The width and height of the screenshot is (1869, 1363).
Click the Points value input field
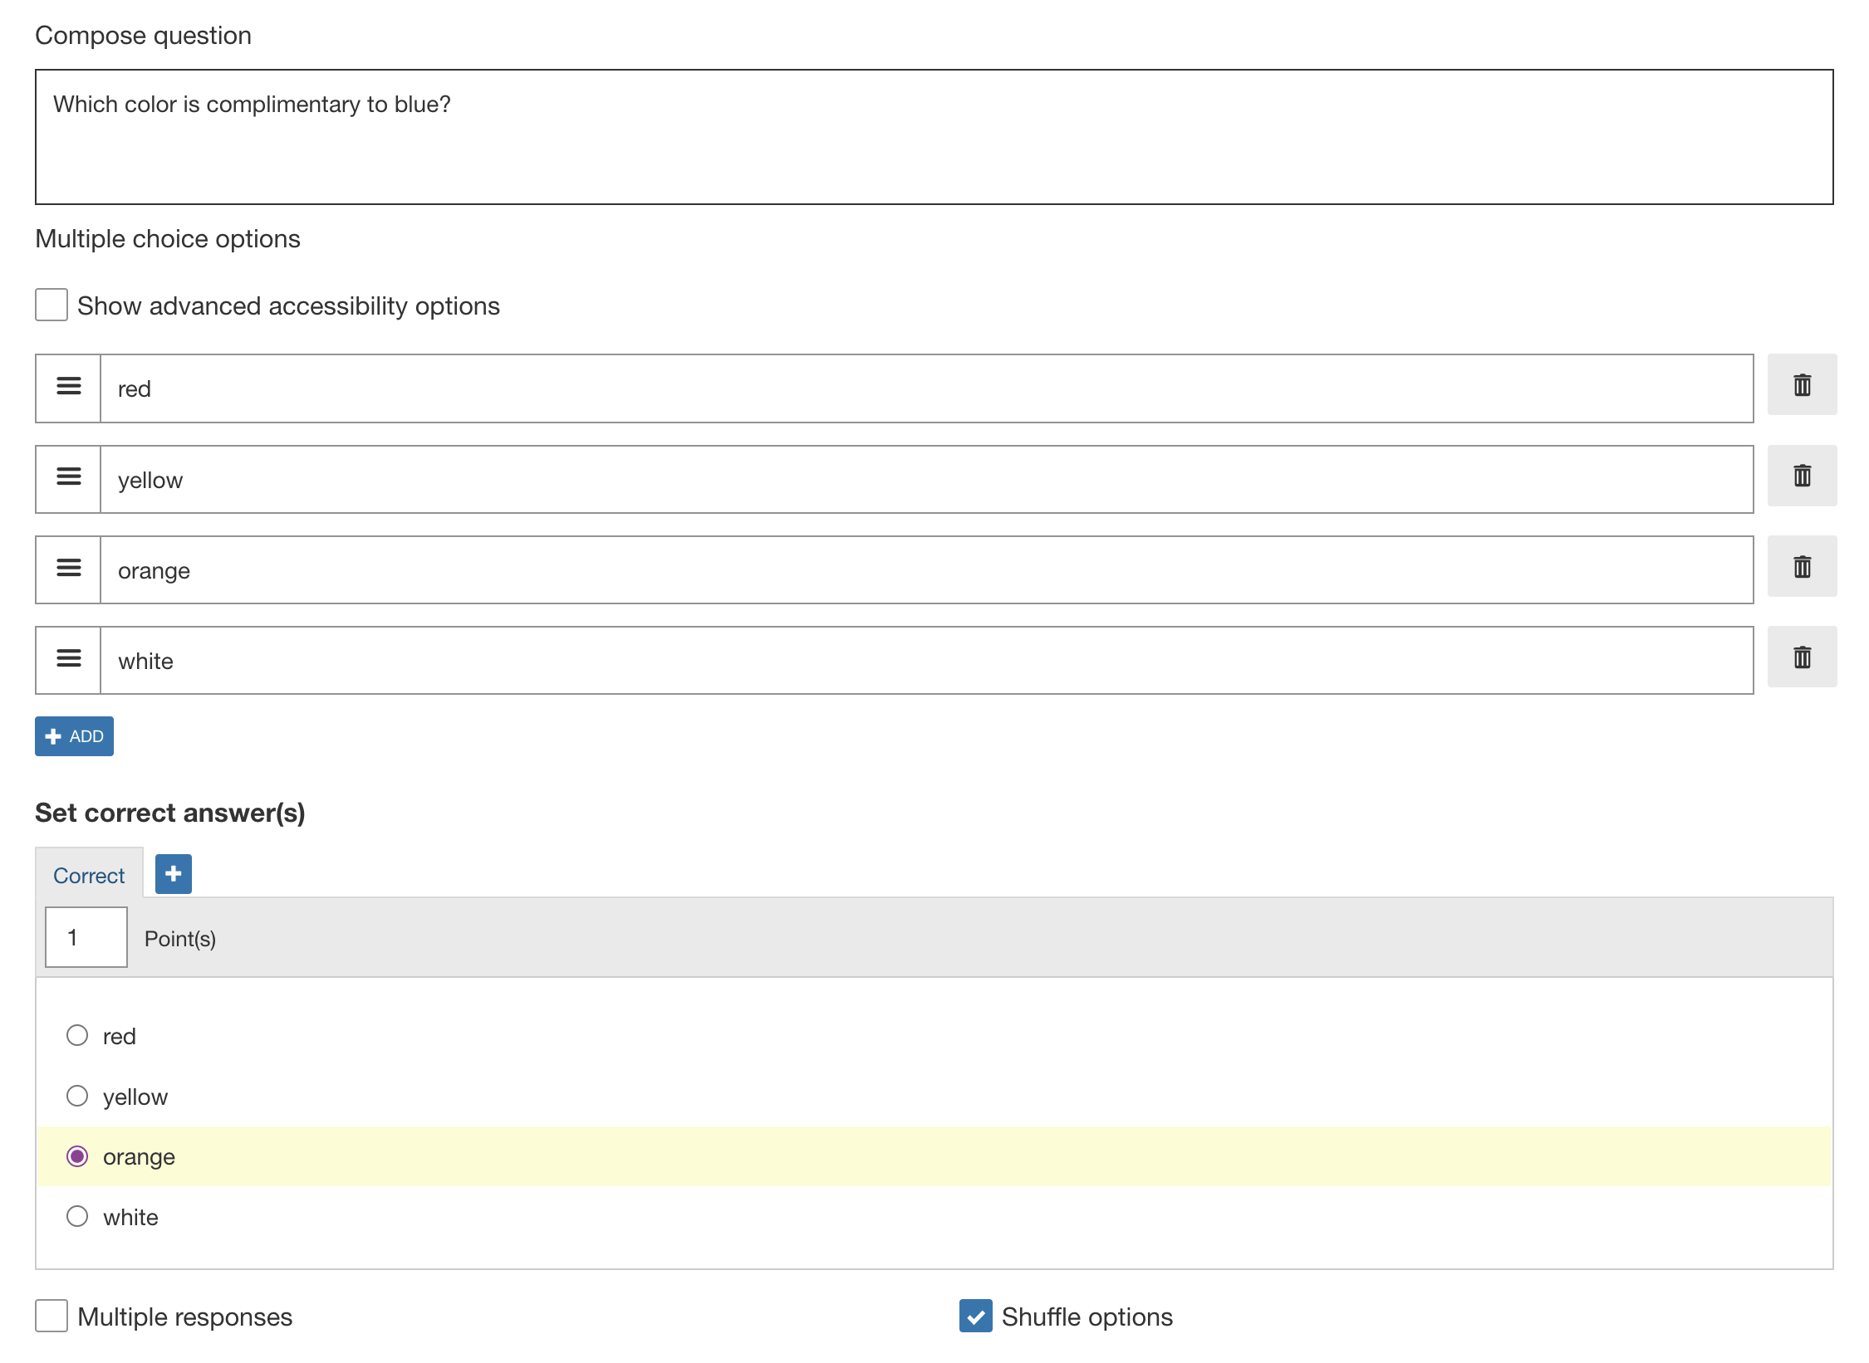[85, 937]
